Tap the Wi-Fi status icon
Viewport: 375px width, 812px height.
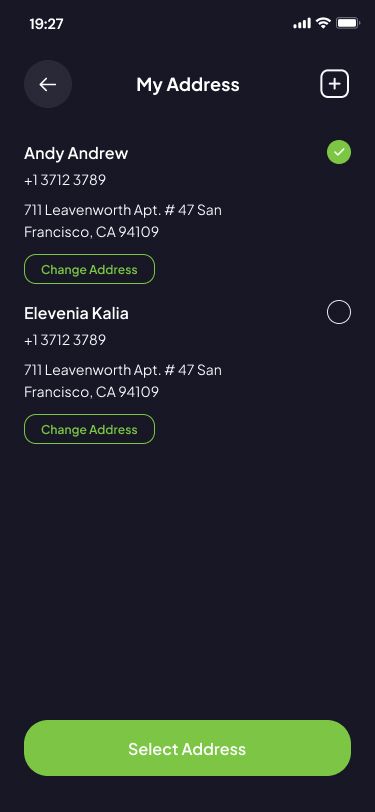pyautogui.click(x=324, y=23)
